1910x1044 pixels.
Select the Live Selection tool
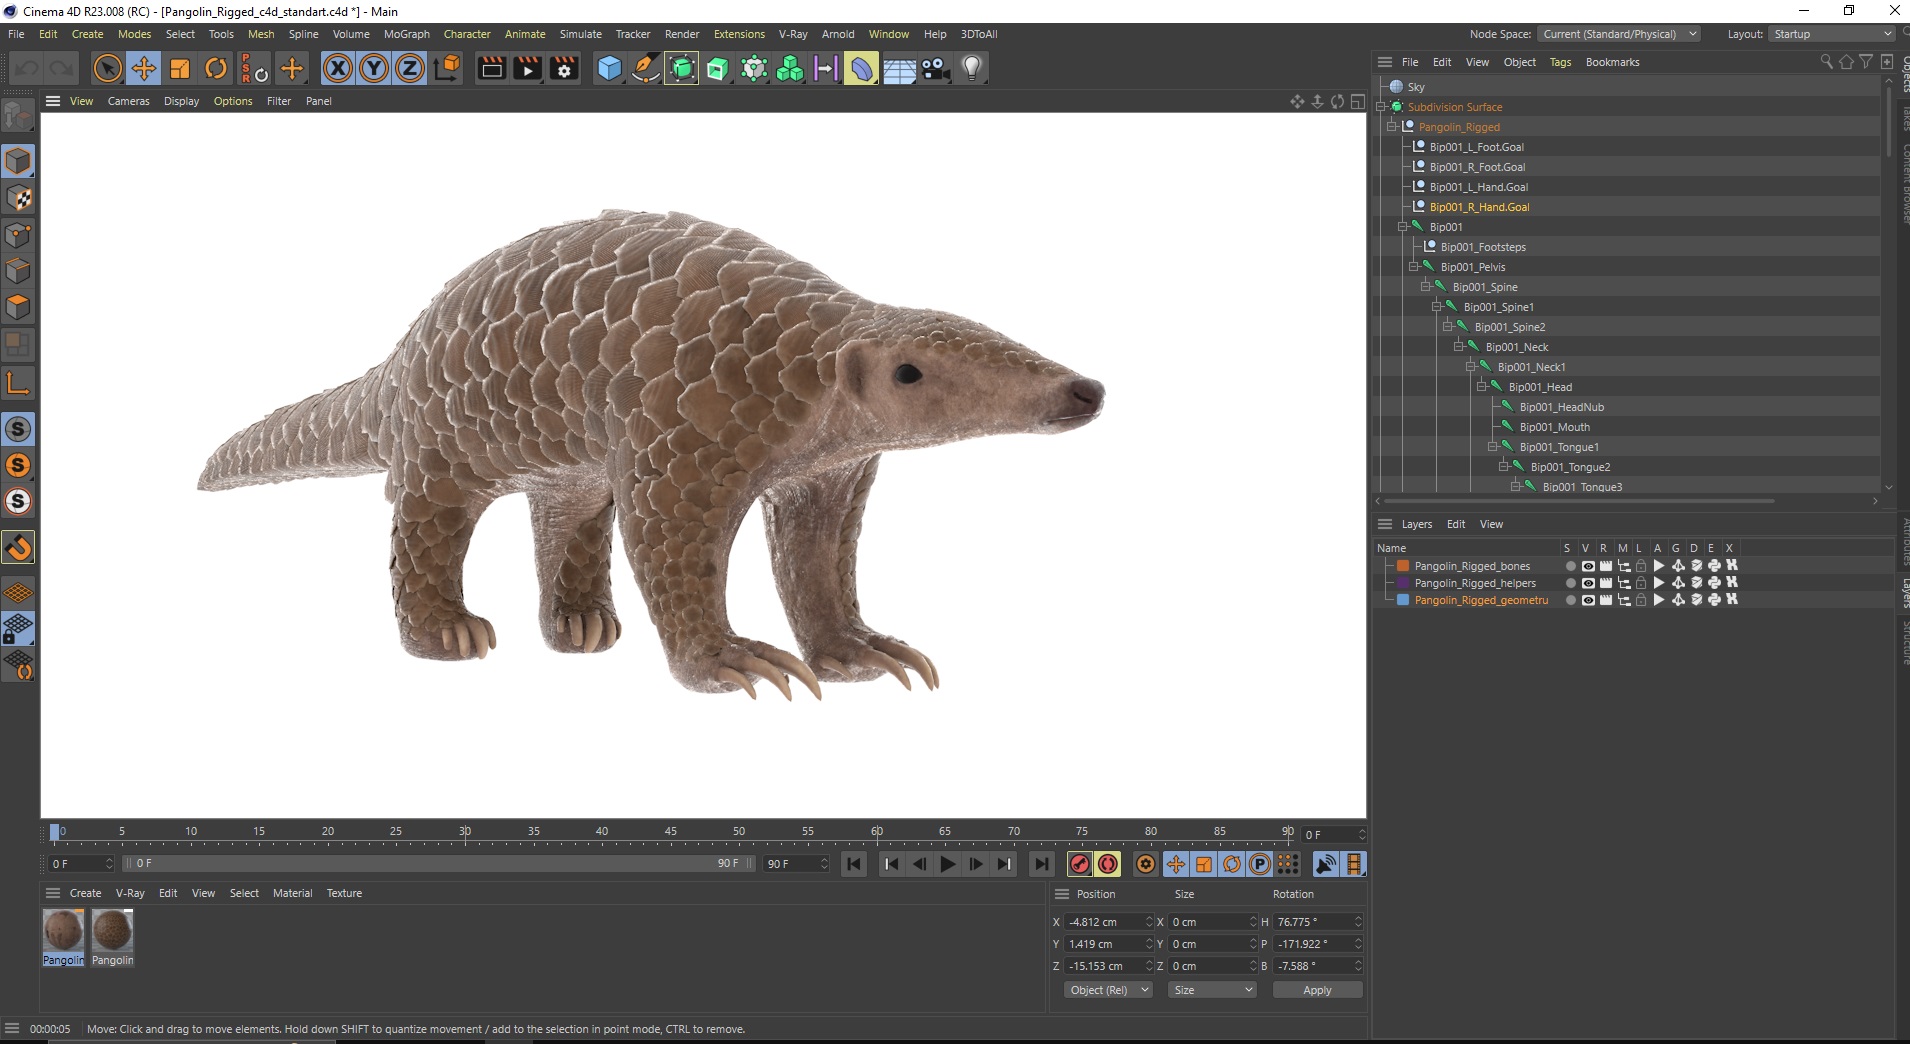[x=107, y=68]
